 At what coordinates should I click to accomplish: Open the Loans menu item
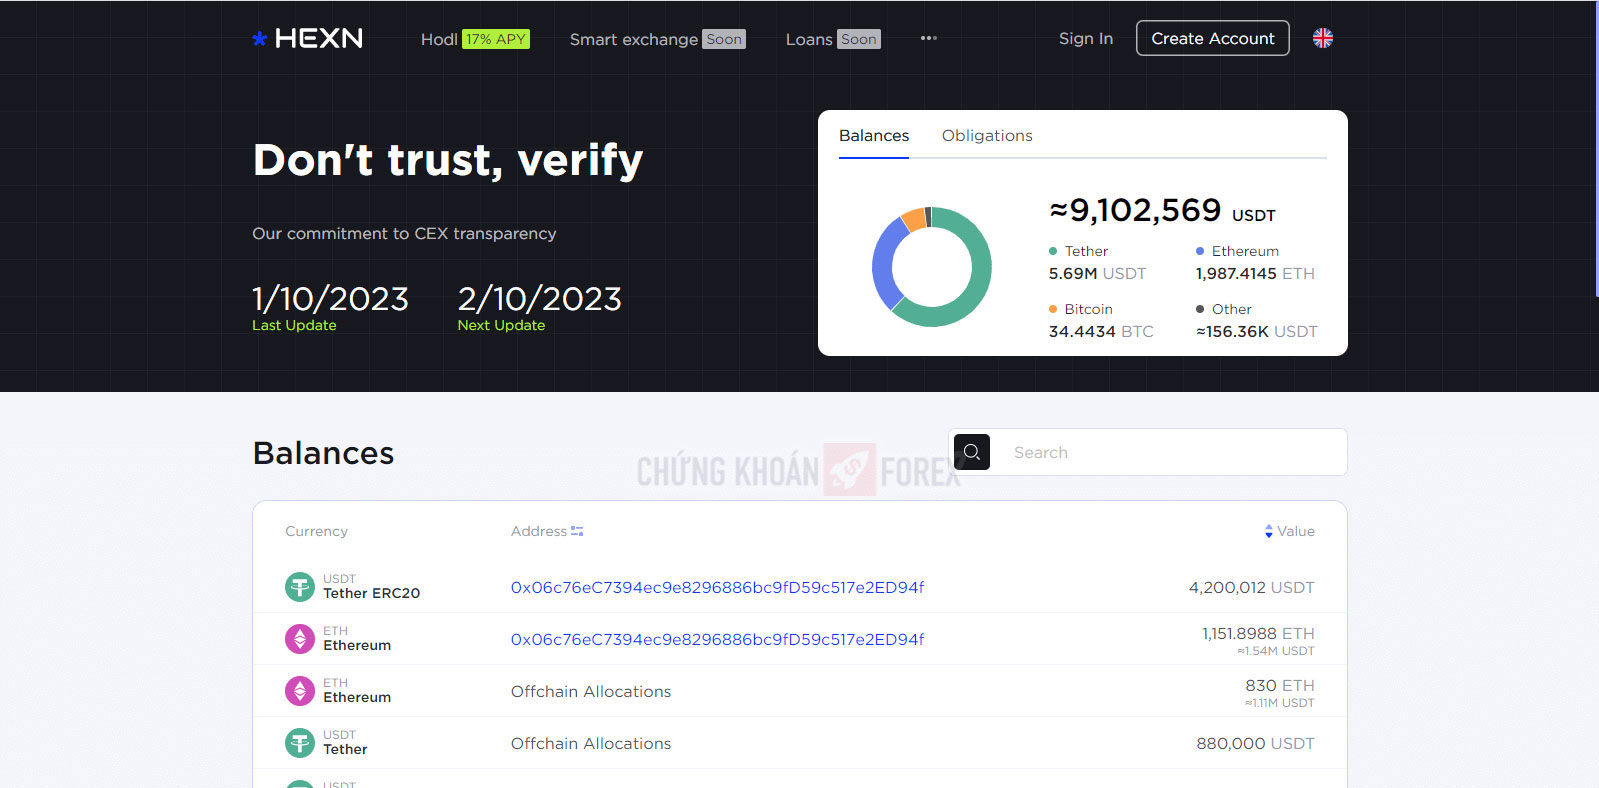(833, 39)
